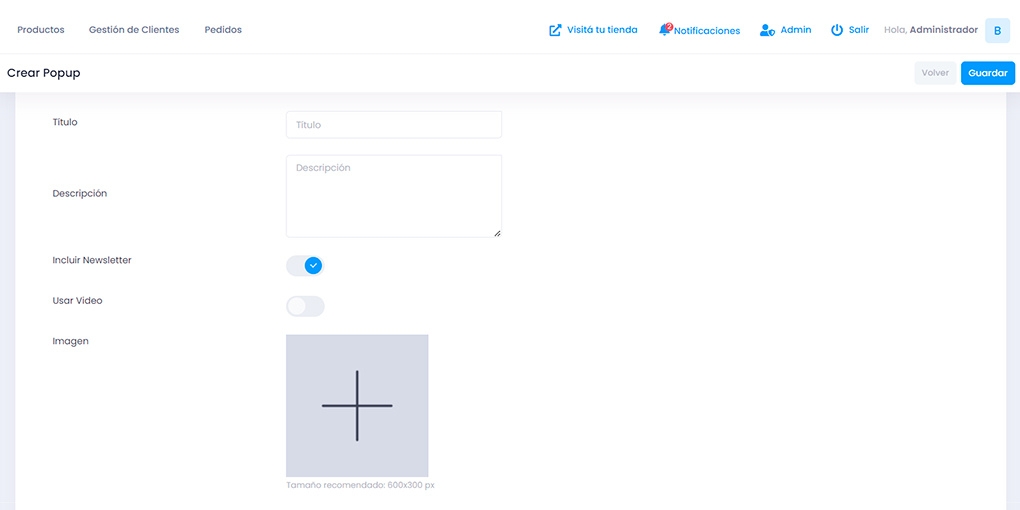Click the Notificaciones text link
The height and width of the screenshot is (510, 1020).
(707, 31)
